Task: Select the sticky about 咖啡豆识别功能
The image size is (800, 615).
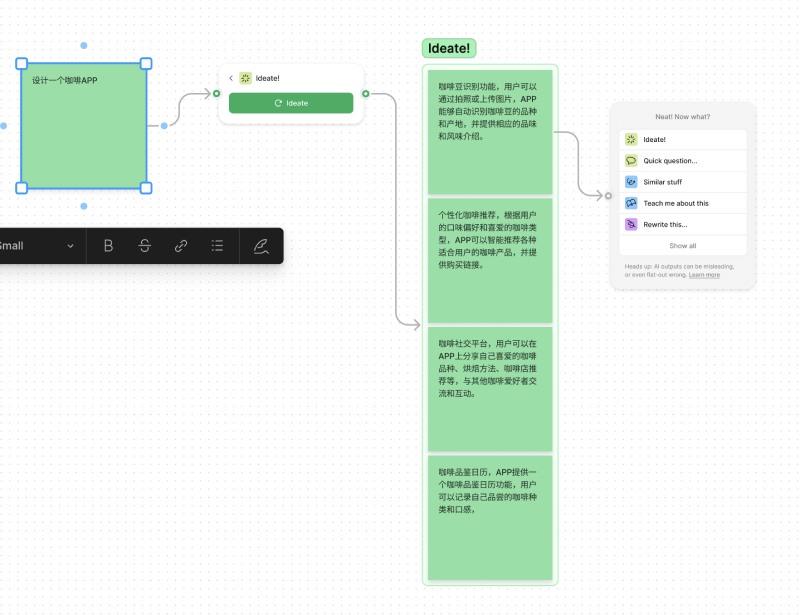Action: point(489,131)
